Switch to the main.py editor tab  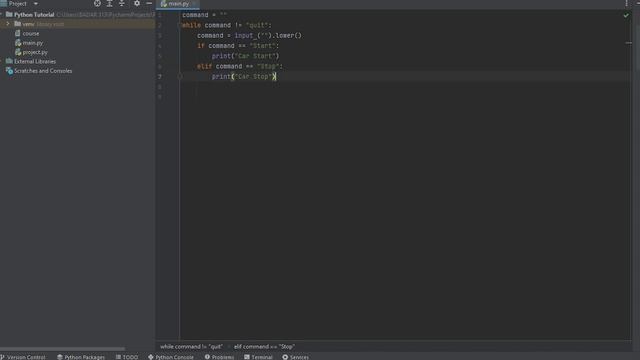coord(179,4)
